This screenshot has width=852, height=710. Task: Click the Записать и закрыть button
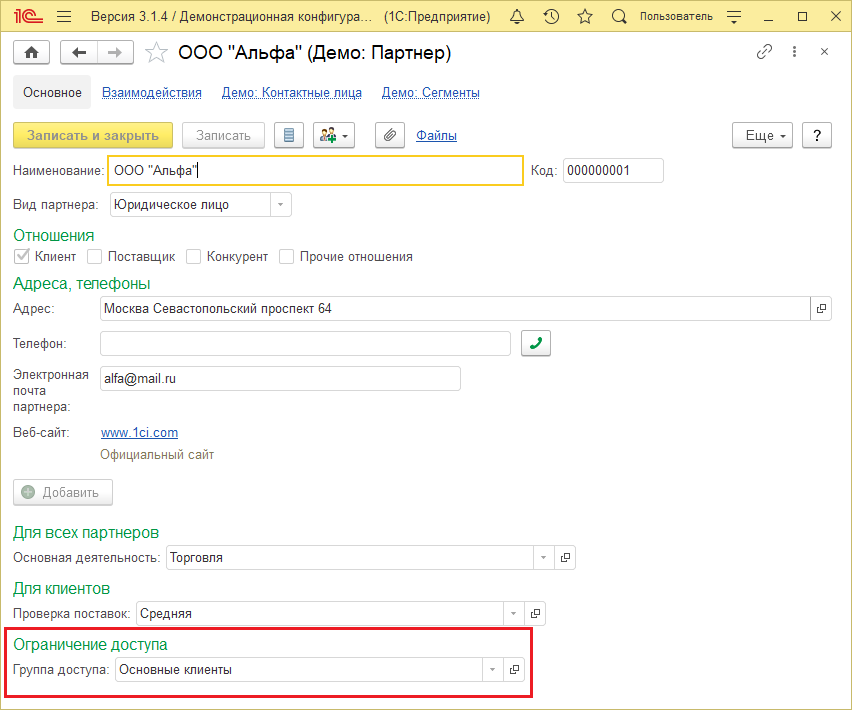point(93,135)
